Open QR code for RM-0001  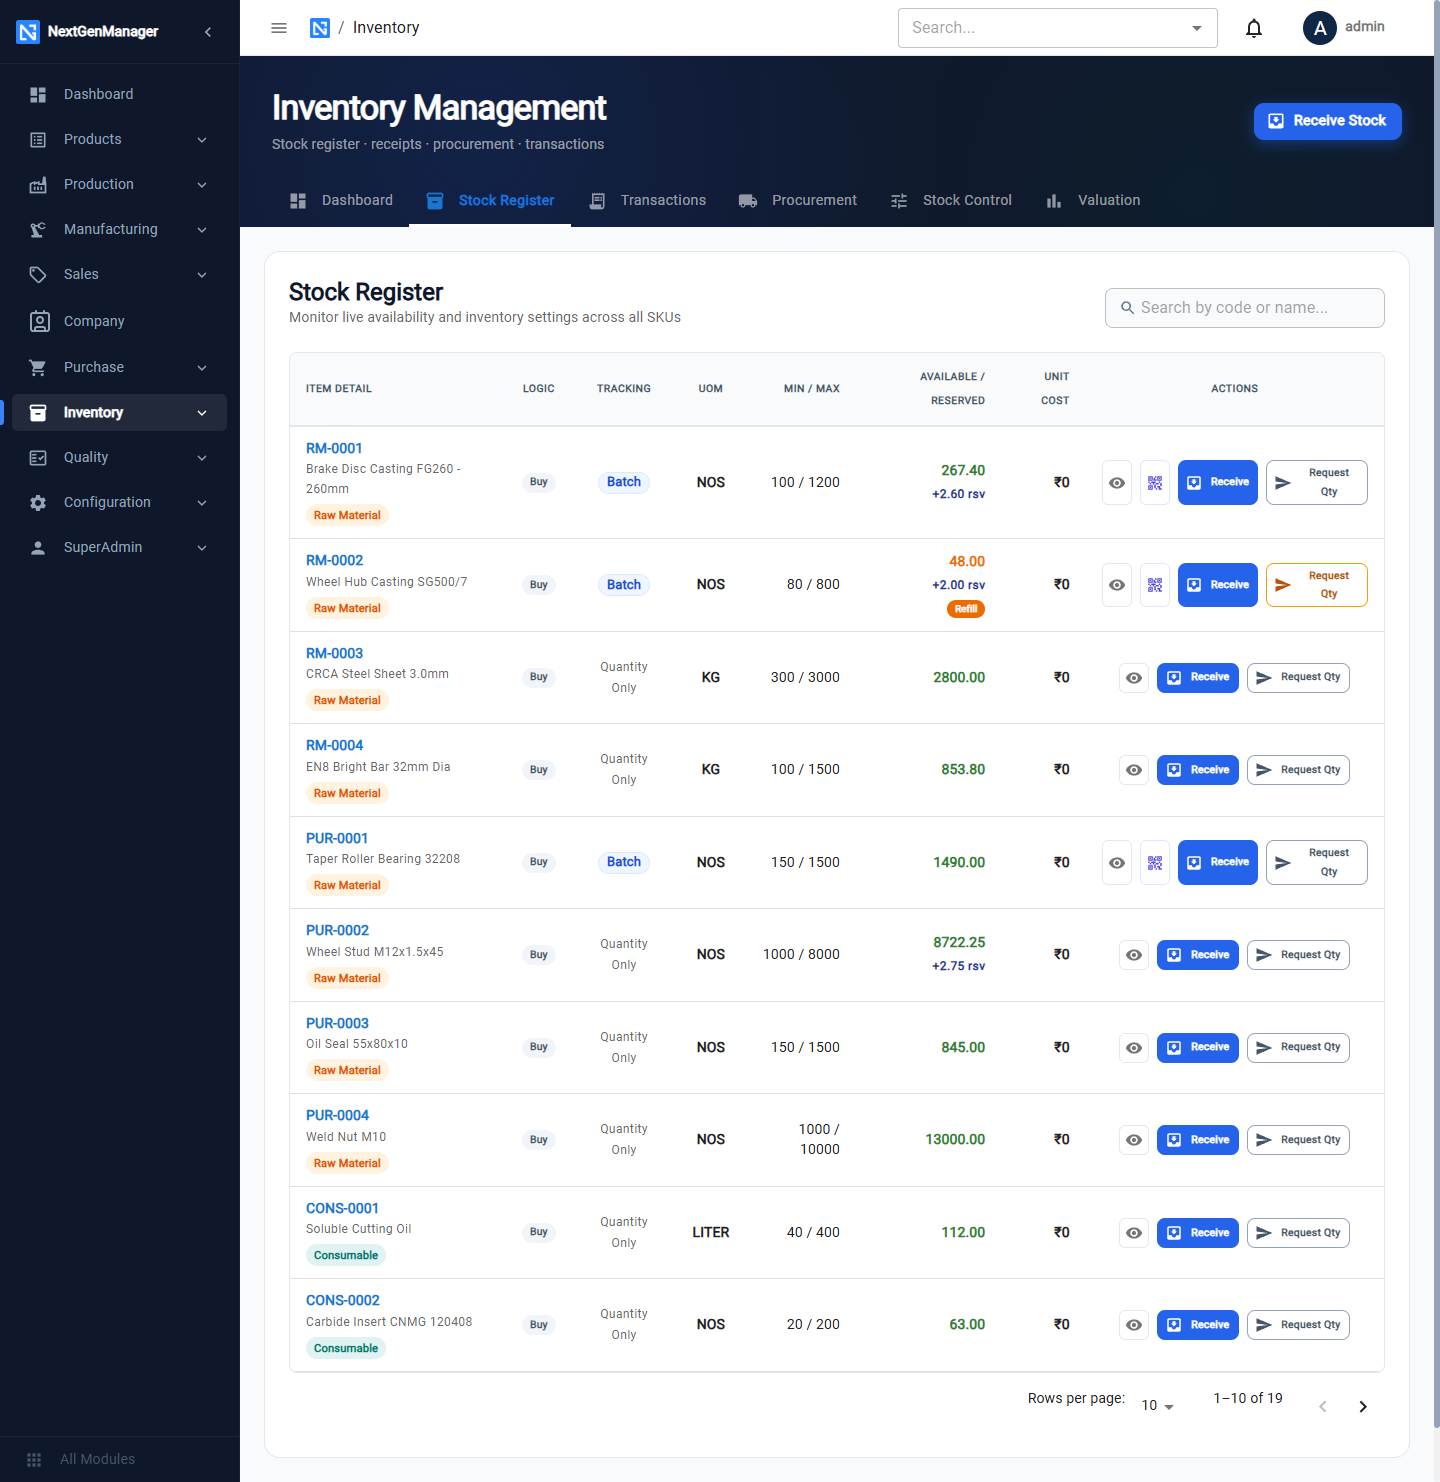(1155, 483)
